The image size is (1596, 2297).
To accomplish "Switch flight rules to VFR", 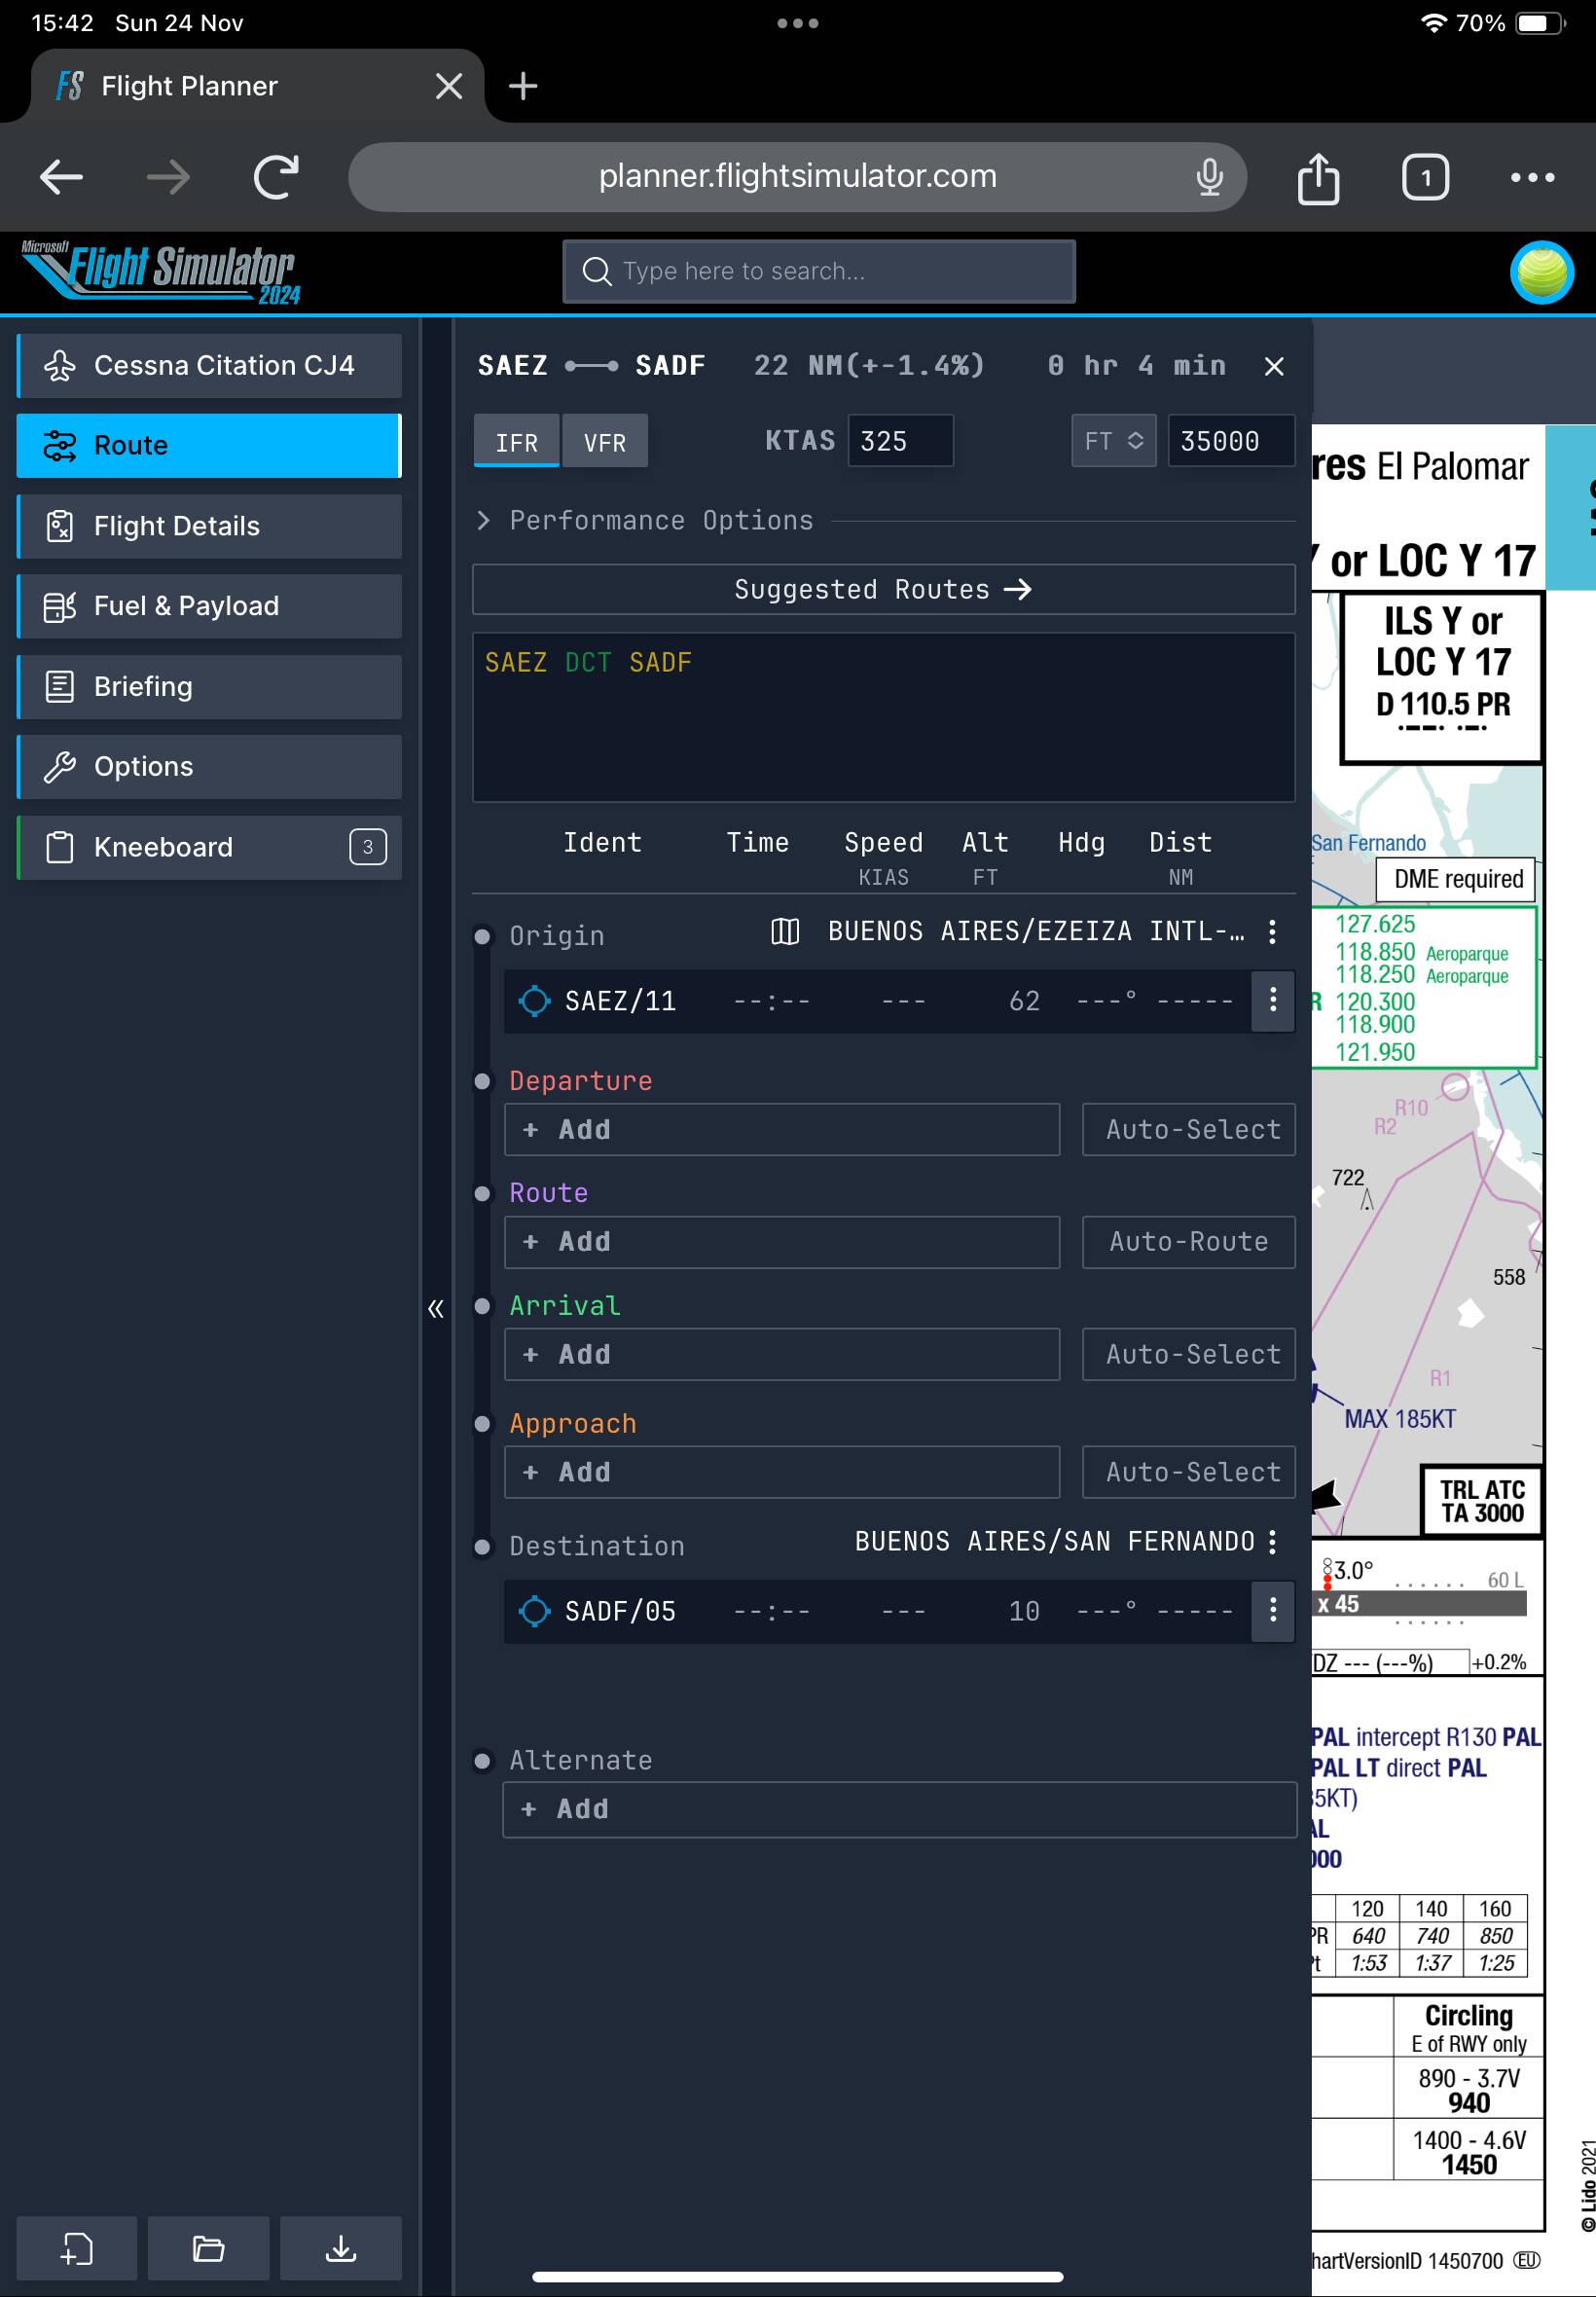I will tap(604, 441).
